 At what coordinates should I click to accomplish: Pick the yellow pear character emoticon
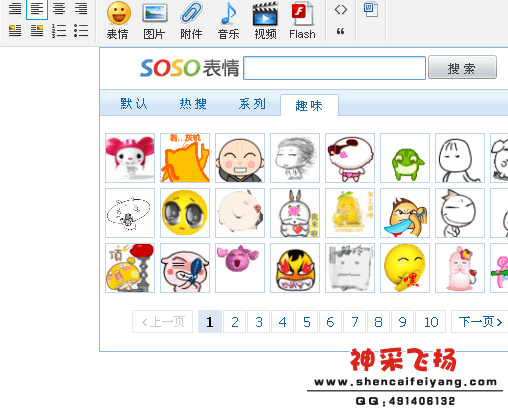click(350, 213)
